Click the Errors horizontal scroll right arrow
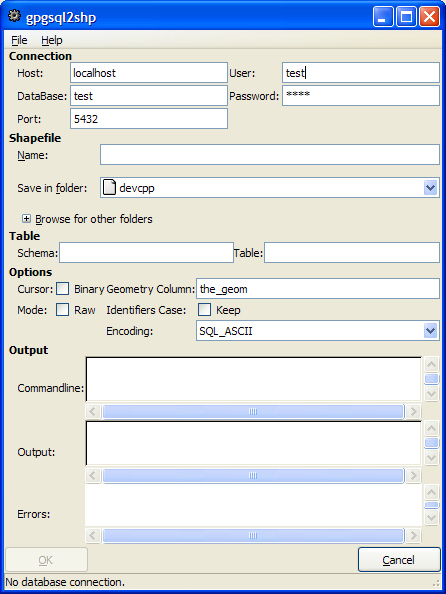The width and height of the screenshot is (446, 594). click(413, 535)
